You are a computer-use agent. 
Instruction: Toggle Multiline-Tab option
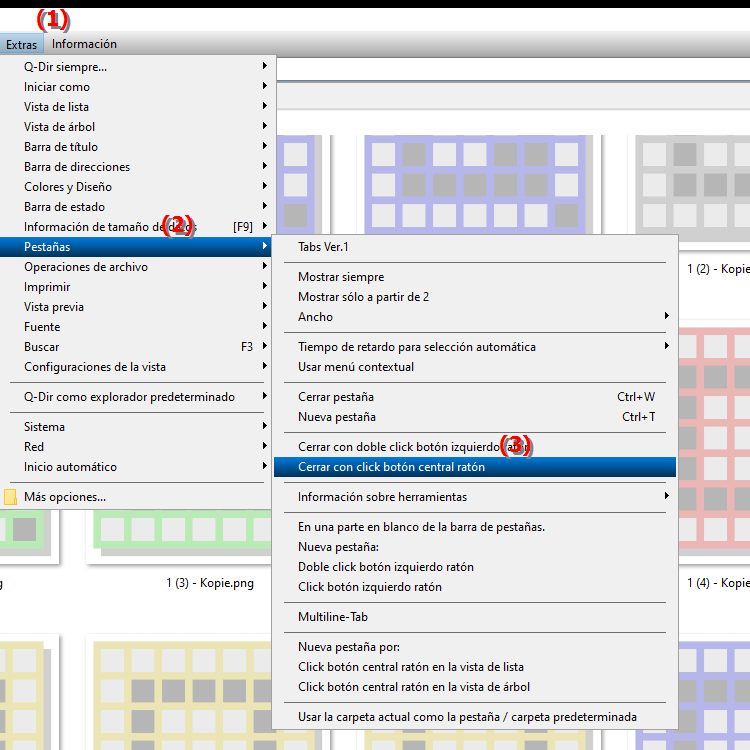pos(475,617)
